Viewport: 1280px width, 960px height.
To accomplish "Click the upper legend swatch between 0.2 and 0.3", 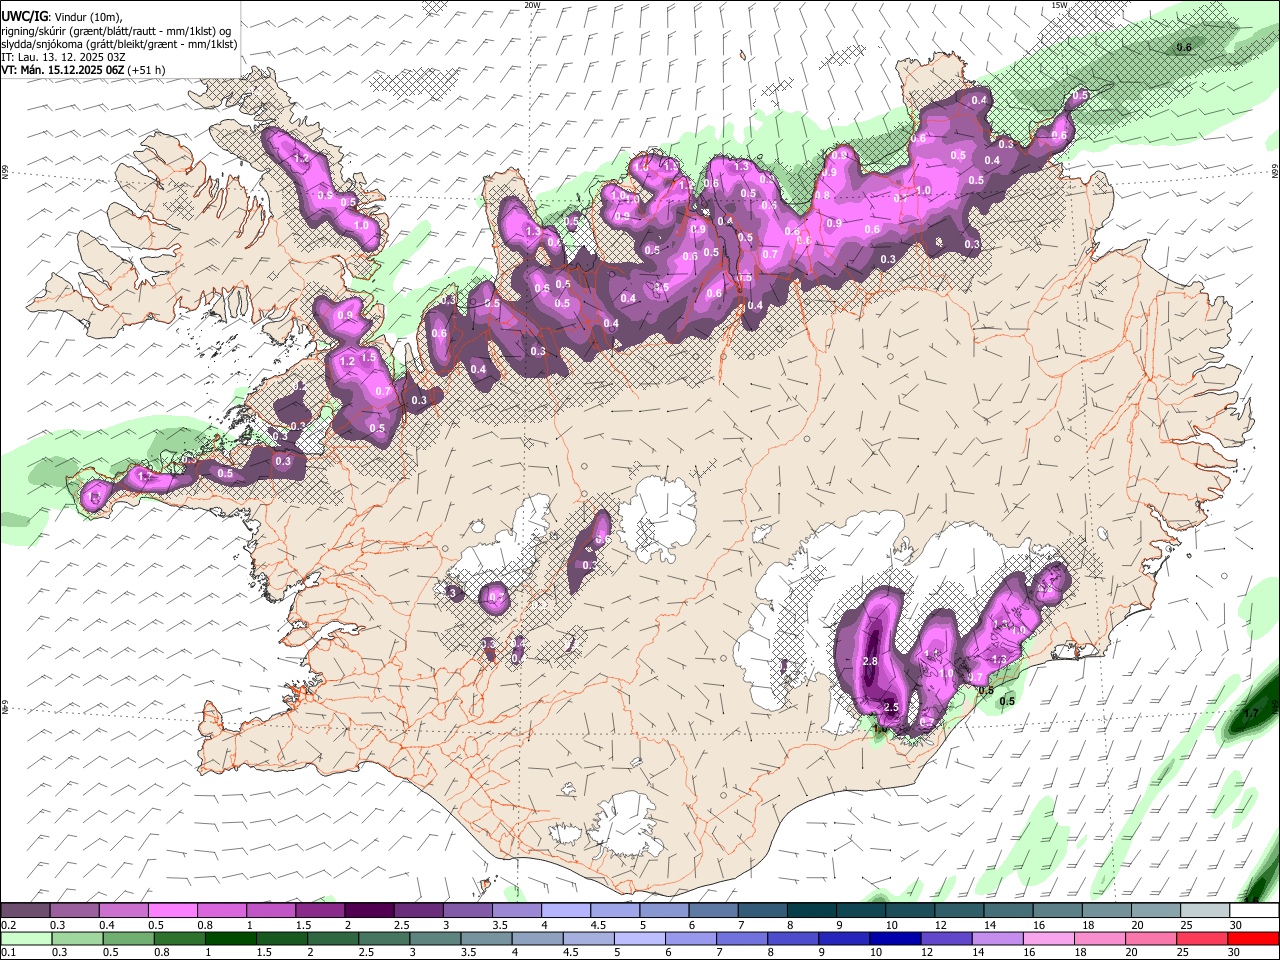I will tap(25, 910).
